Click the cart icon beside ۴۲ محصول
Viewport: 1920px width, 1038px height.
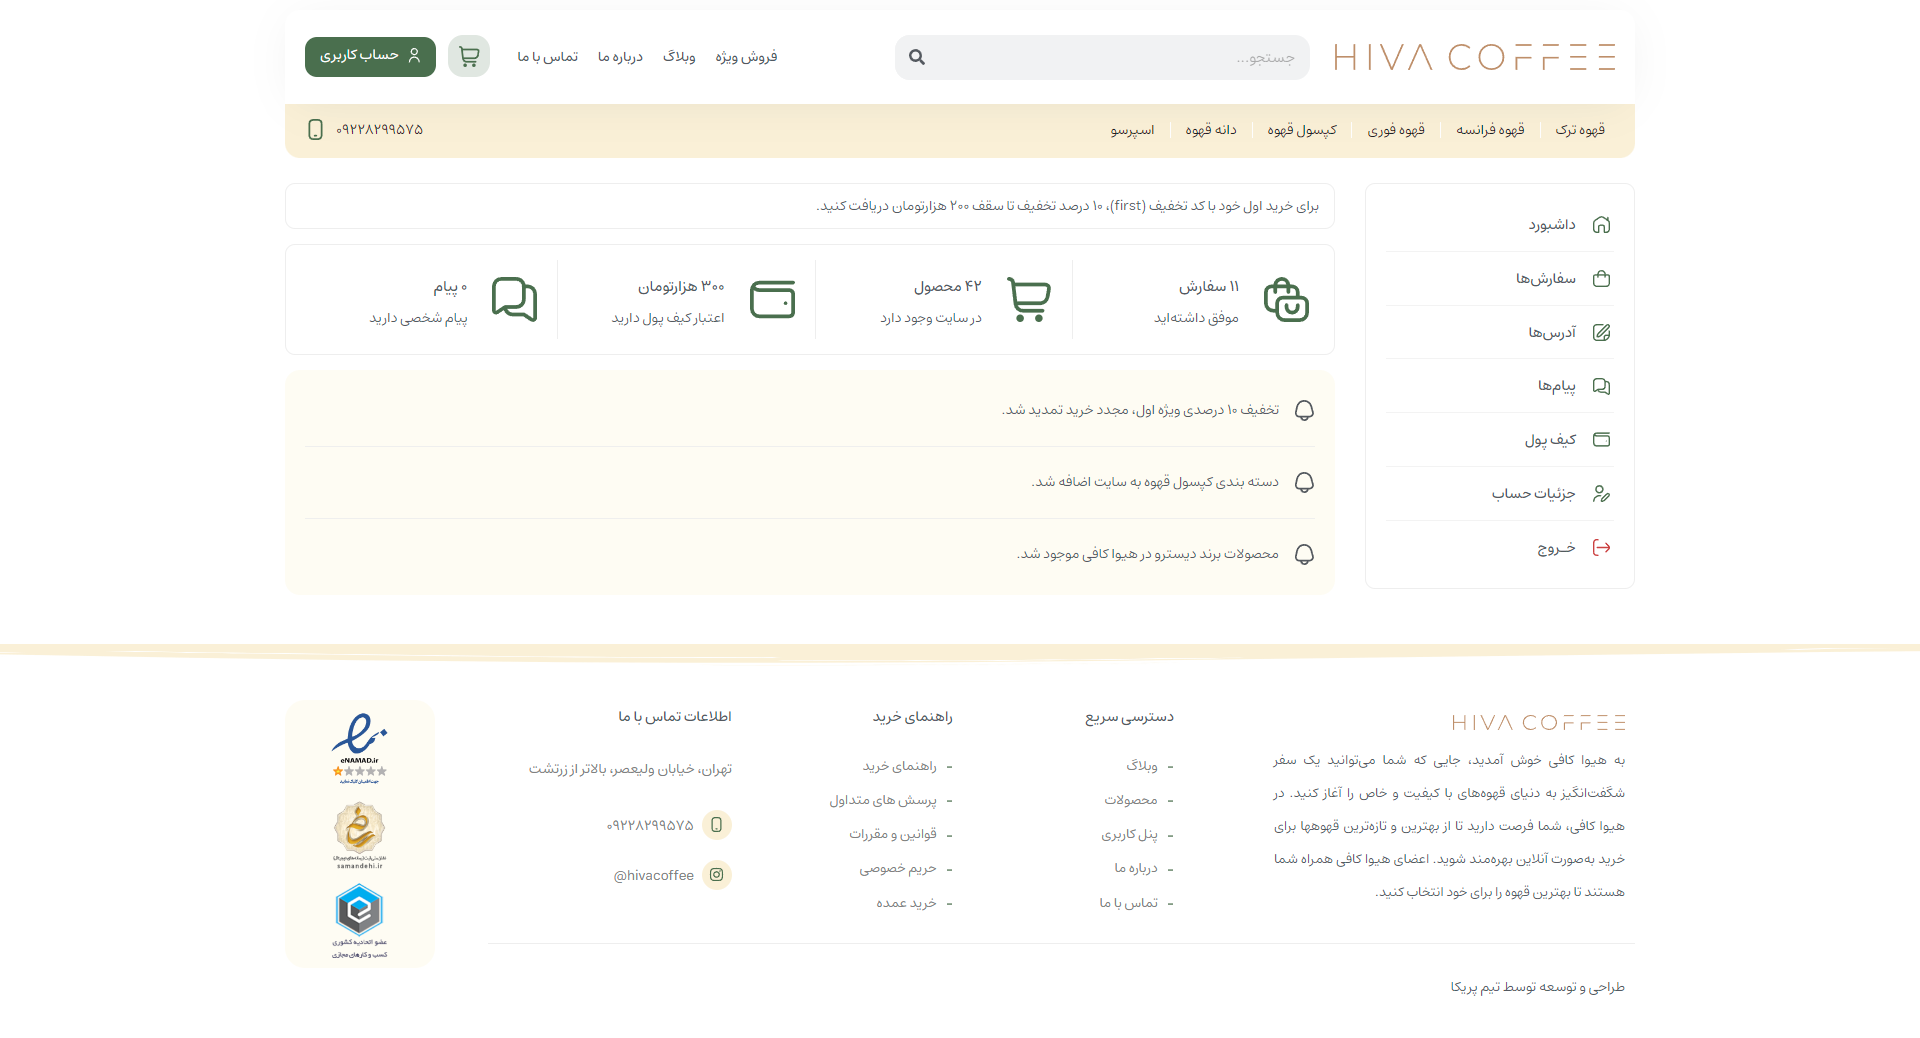[x=1029, y=300]
